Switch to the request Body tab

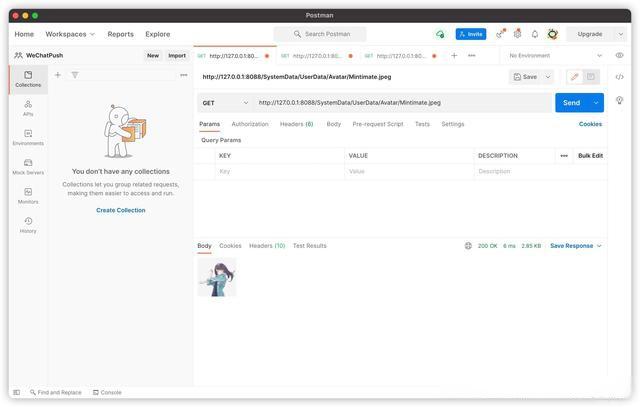pyautogui.click(x=333, y=124)
